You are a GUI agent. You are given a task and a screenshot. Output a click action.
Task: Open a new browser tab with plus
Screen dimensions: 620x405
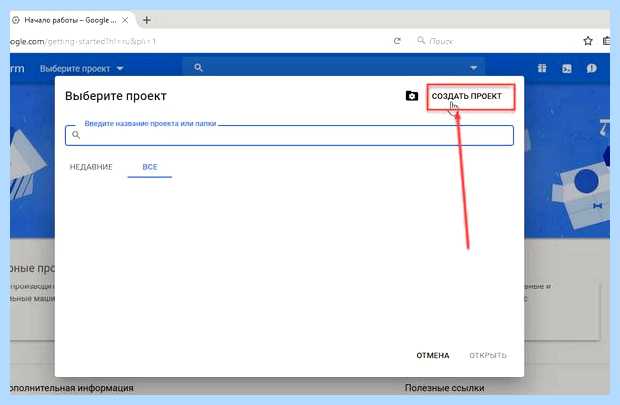147,20
